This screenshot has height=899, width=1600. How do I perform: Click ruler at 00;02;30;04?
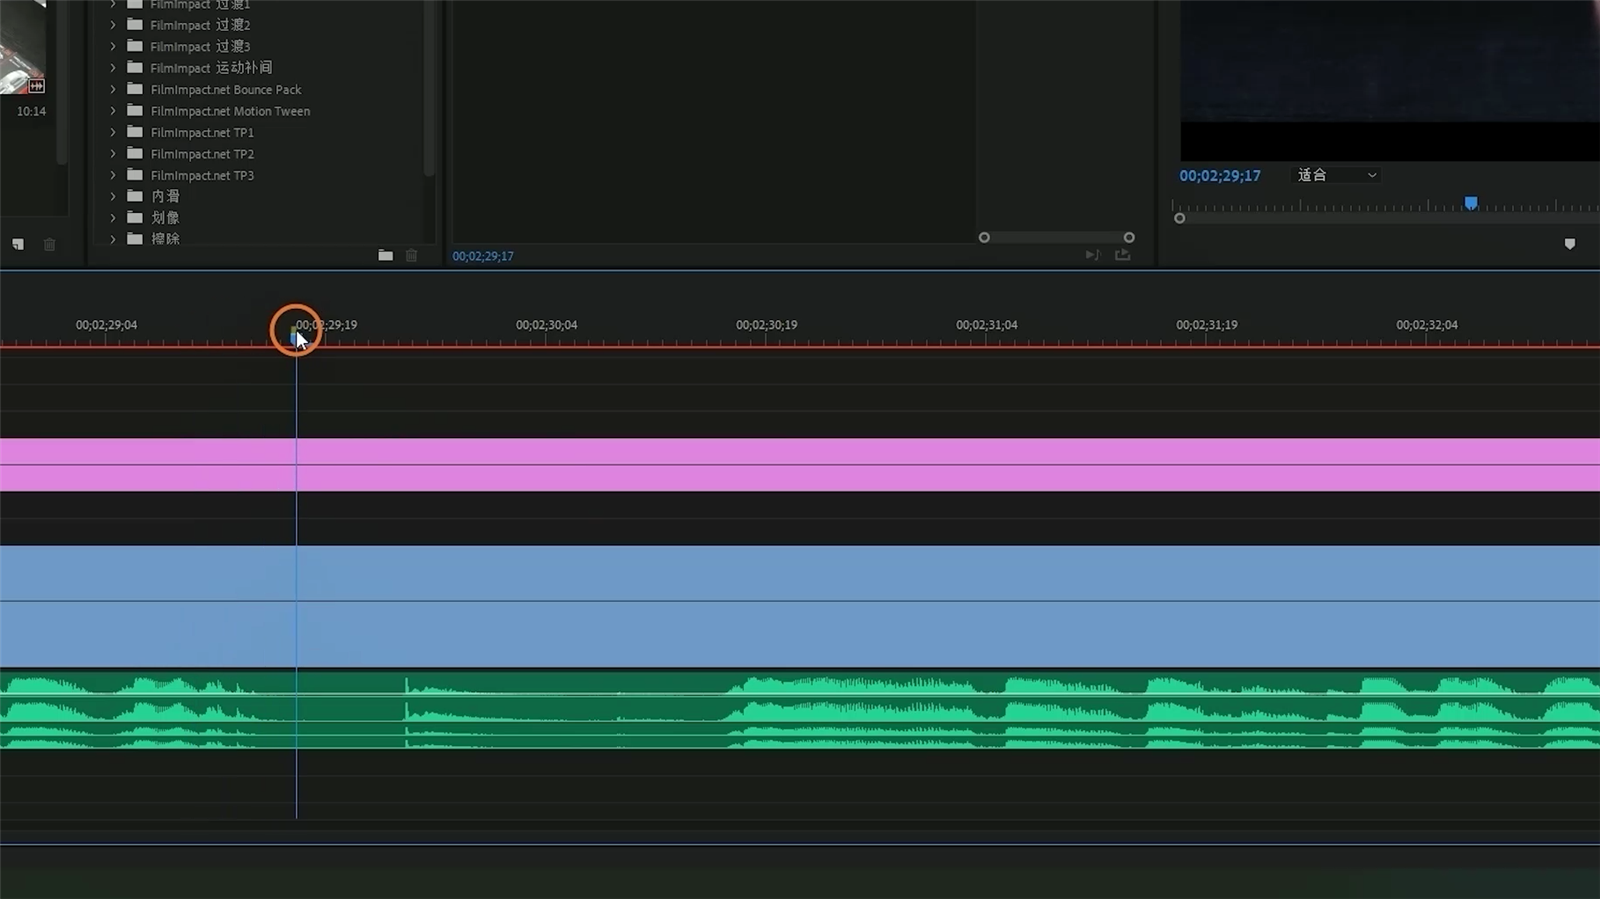tap(546, 325)
